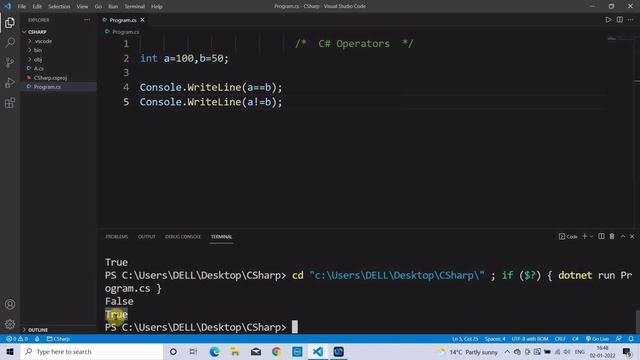The image size is (640, 360).
Task: Click the terminal scrollbar thumb
Action: point(637,322)
